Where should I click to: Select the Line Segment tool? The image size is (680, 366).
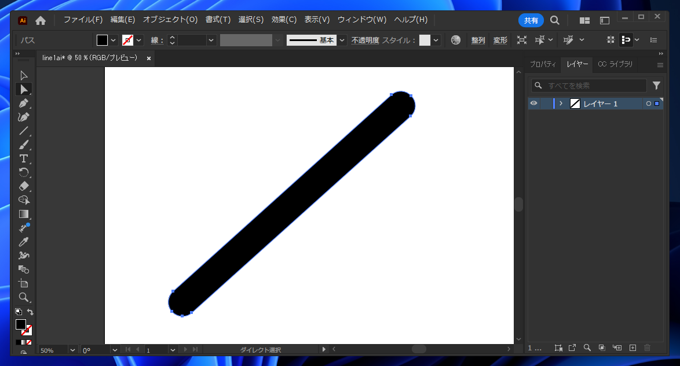pos(23,131)
